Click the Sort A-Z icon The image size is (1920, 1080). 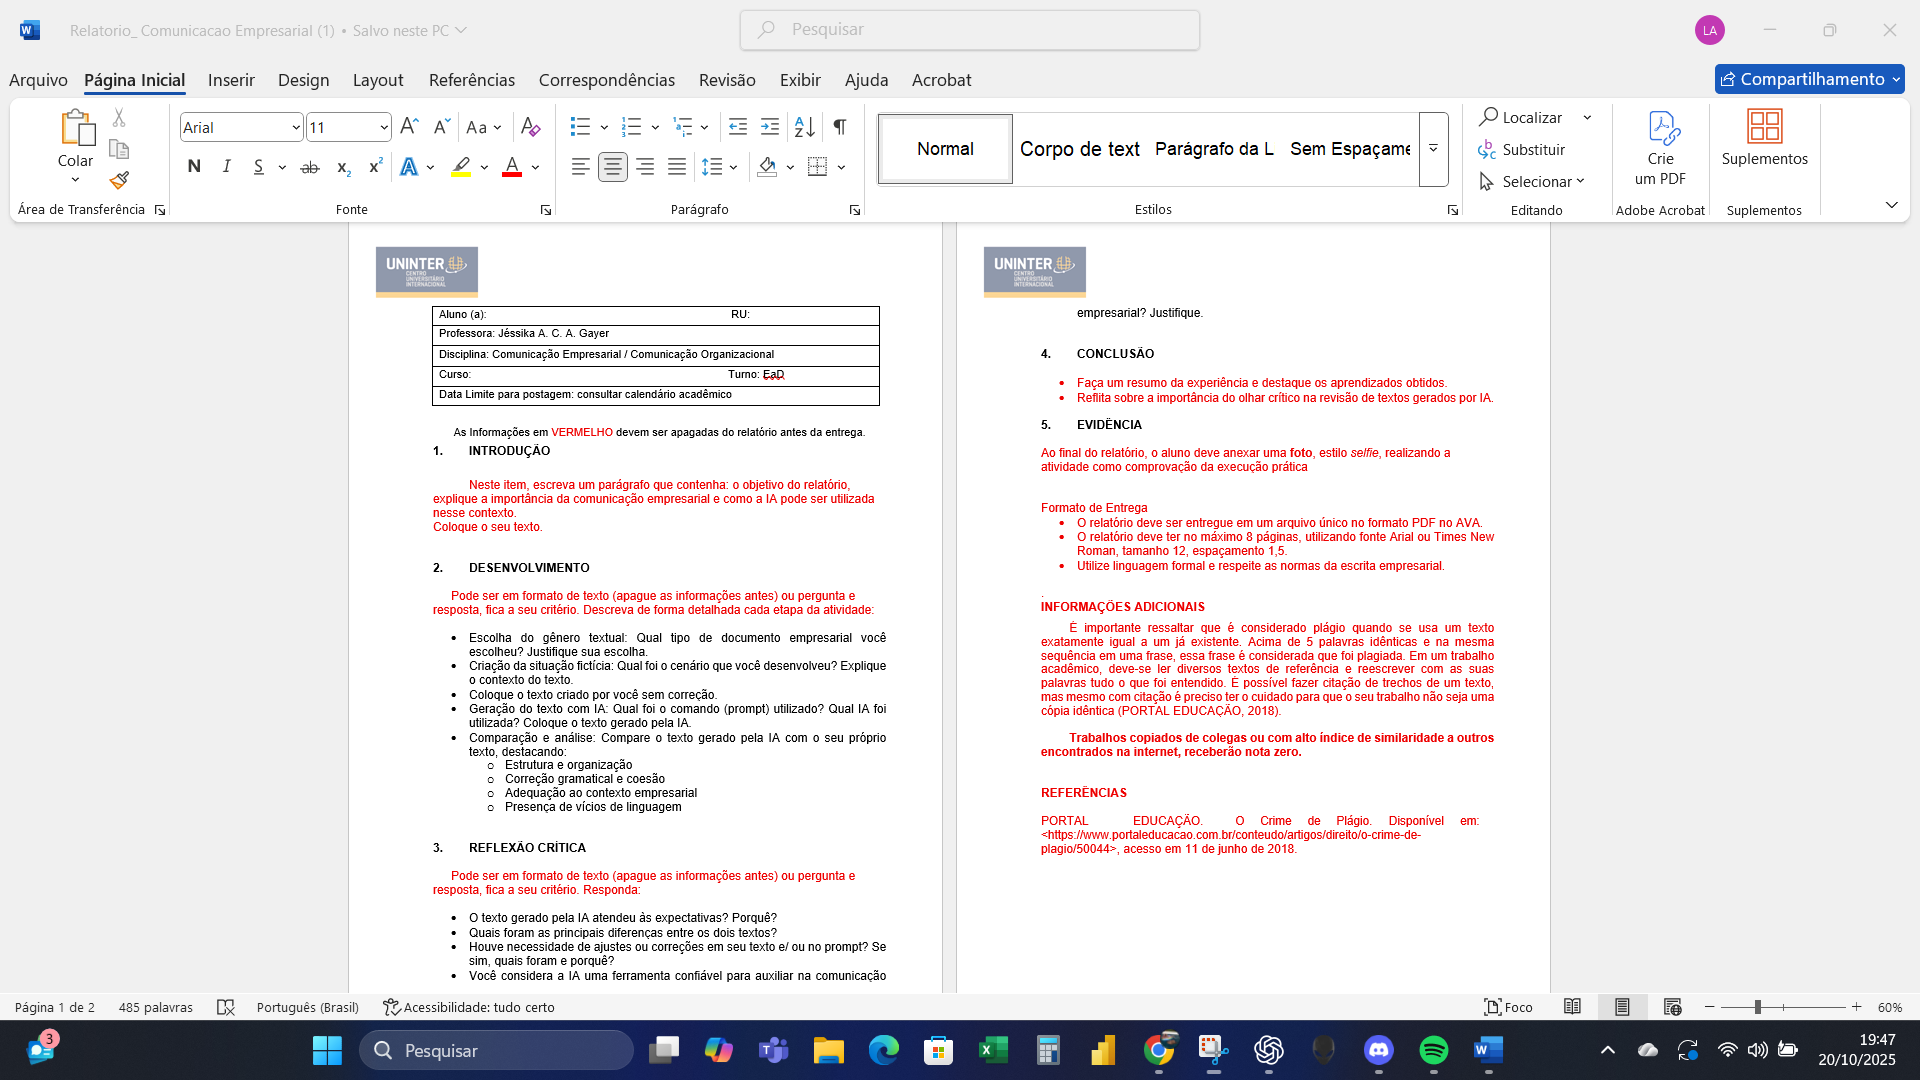point(804,127)
